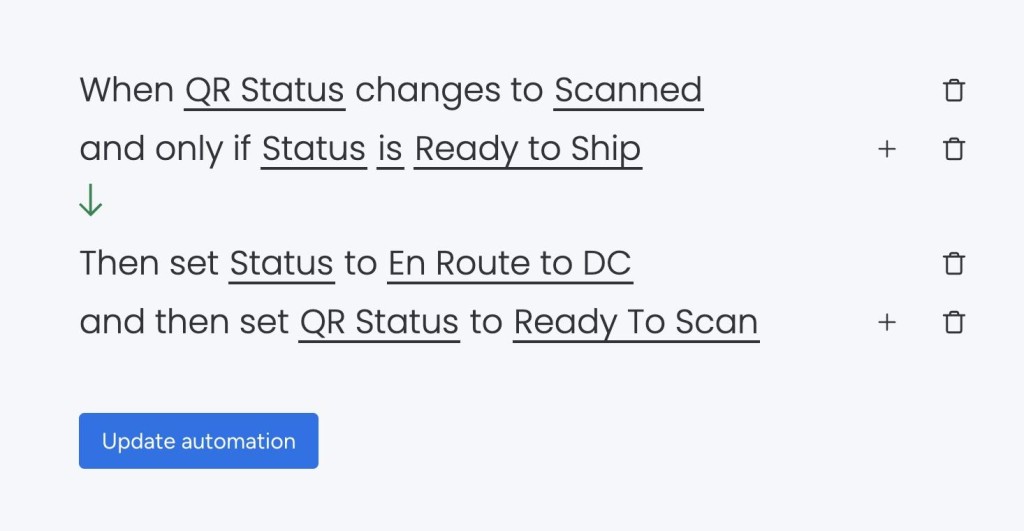This screenshot has width=1024, height=531.
Task: Click the 'and then set' action text
Action: [184, 323]
